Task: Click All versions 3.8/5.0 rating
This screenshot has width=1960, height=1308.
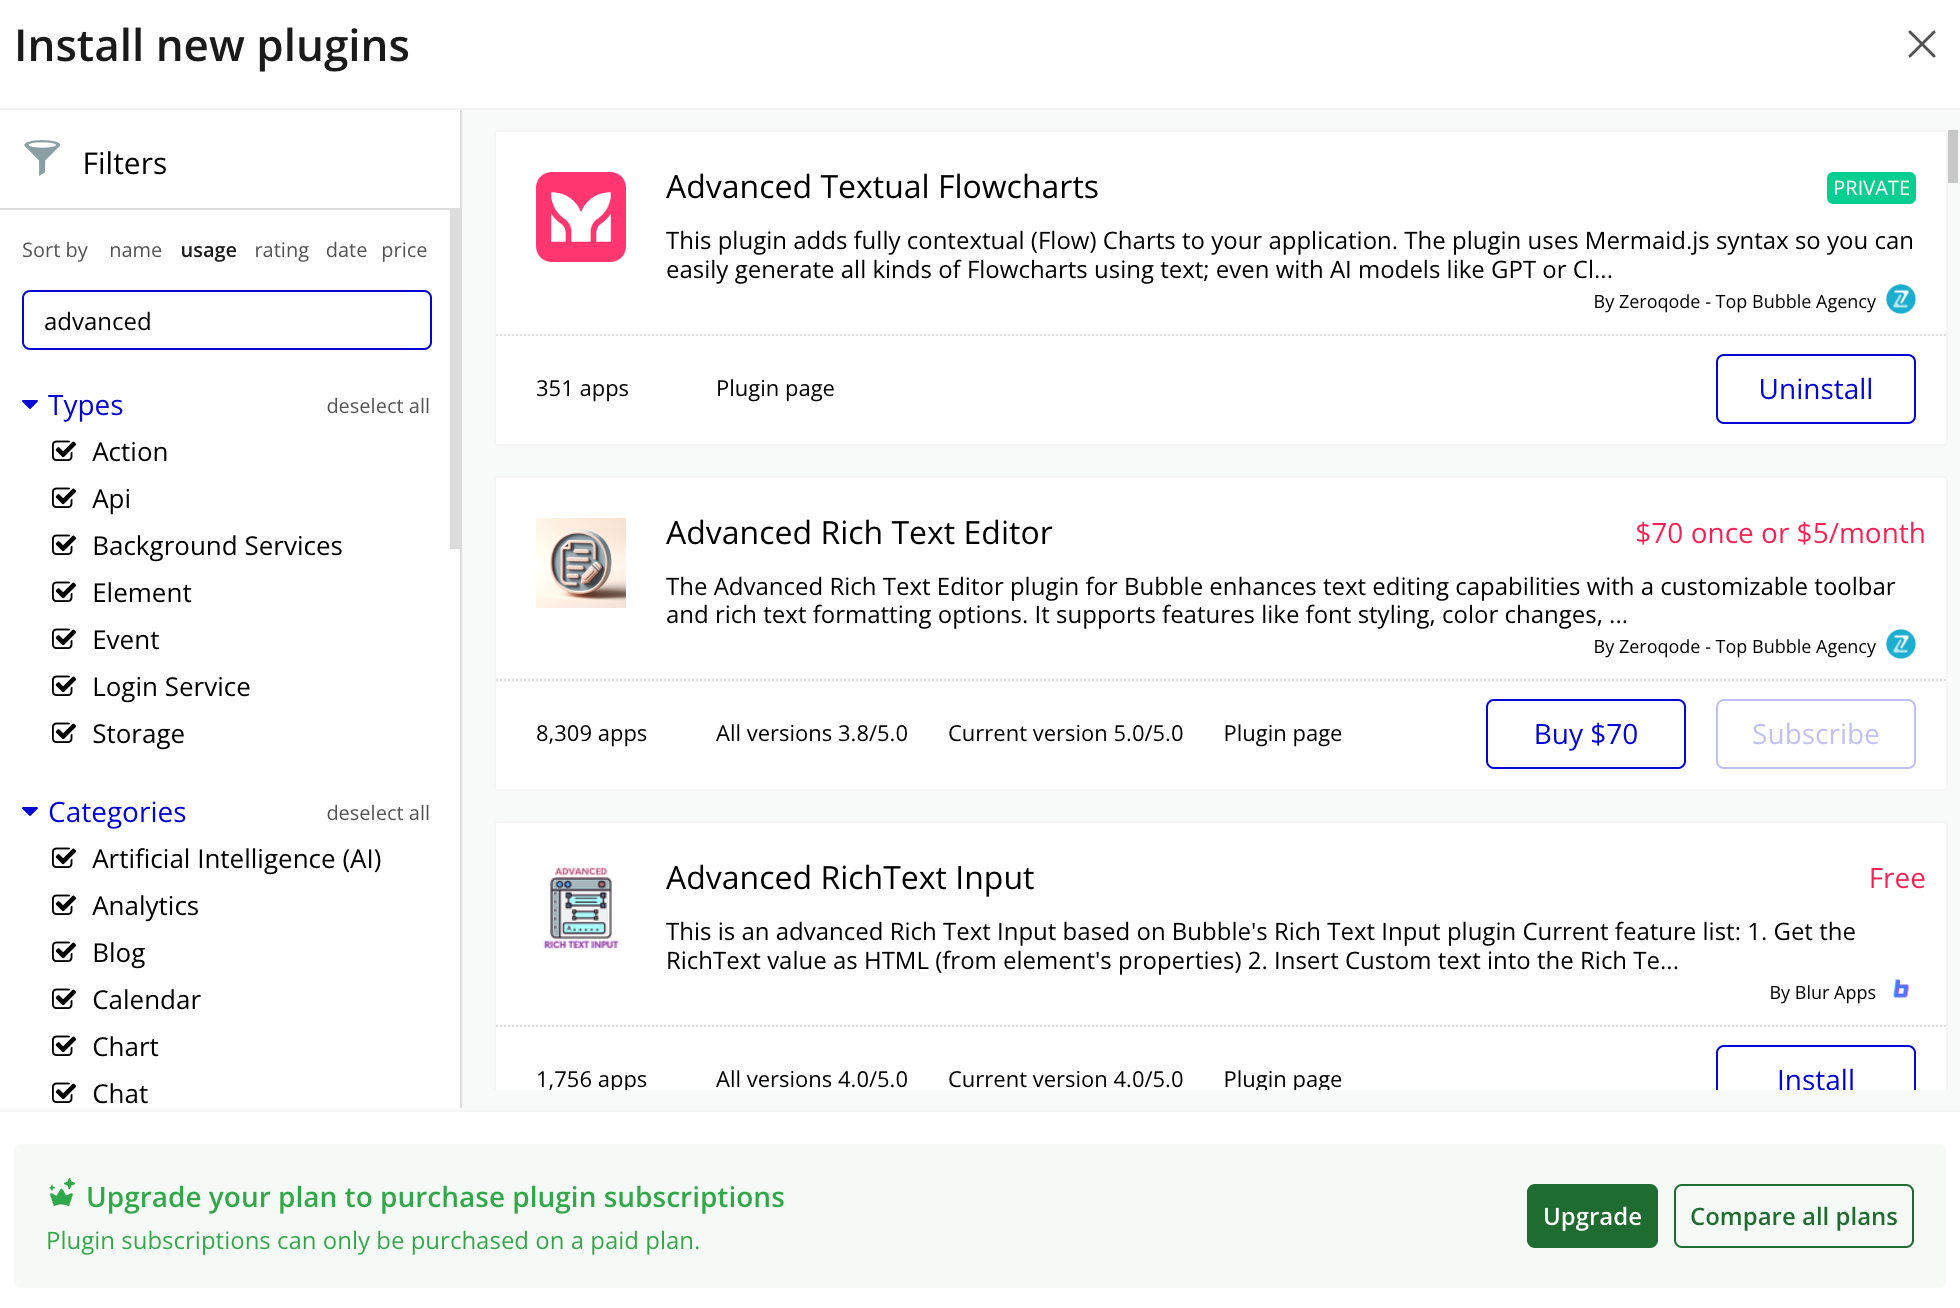Action: click(x=811, y=733)
